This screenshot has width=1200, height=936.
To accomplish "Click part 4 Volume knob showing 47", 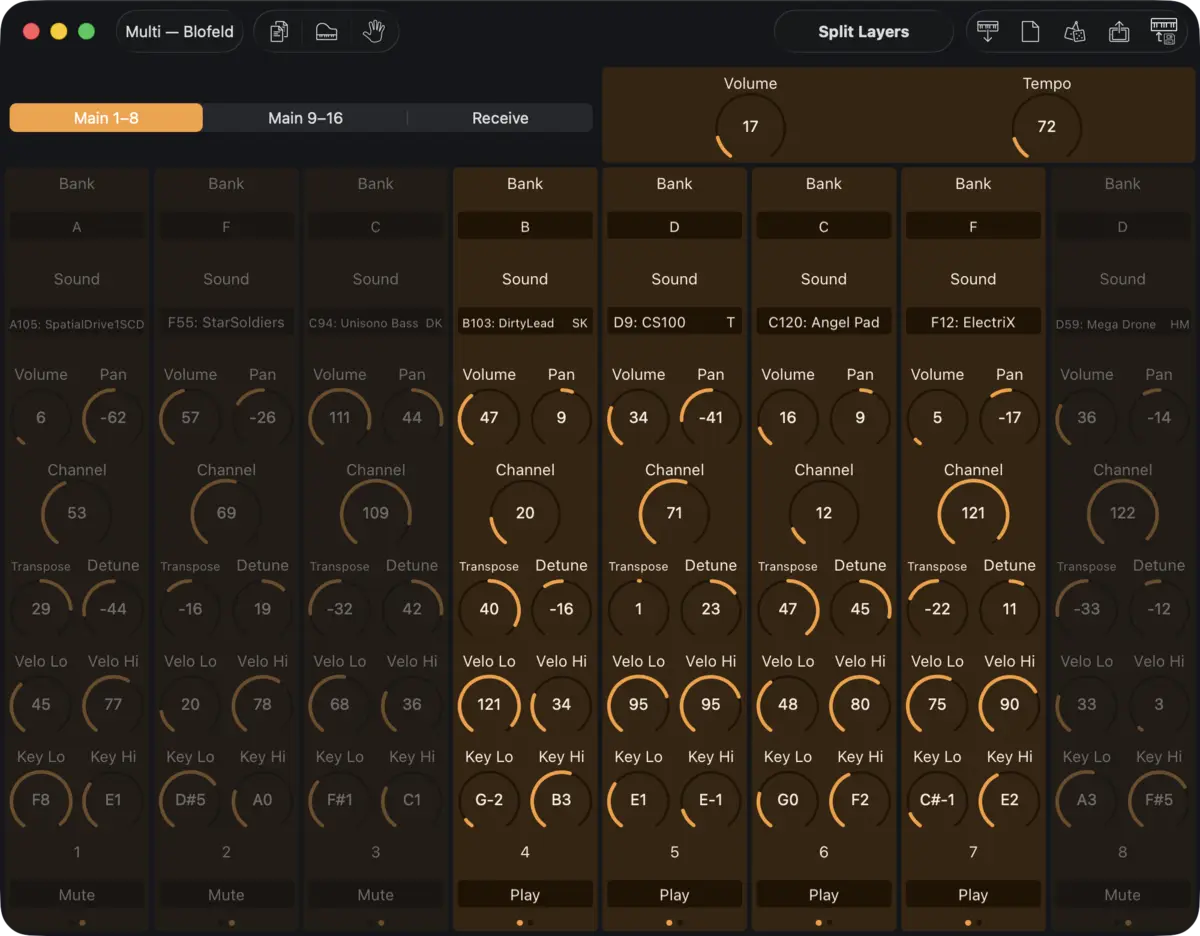I will [x=489, y=418].
